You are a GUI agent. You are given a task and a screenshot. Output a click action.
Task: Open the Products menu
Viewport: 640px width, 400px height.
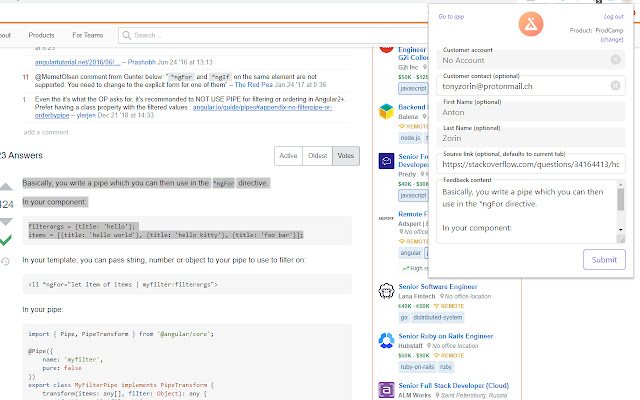pos(41,35)
